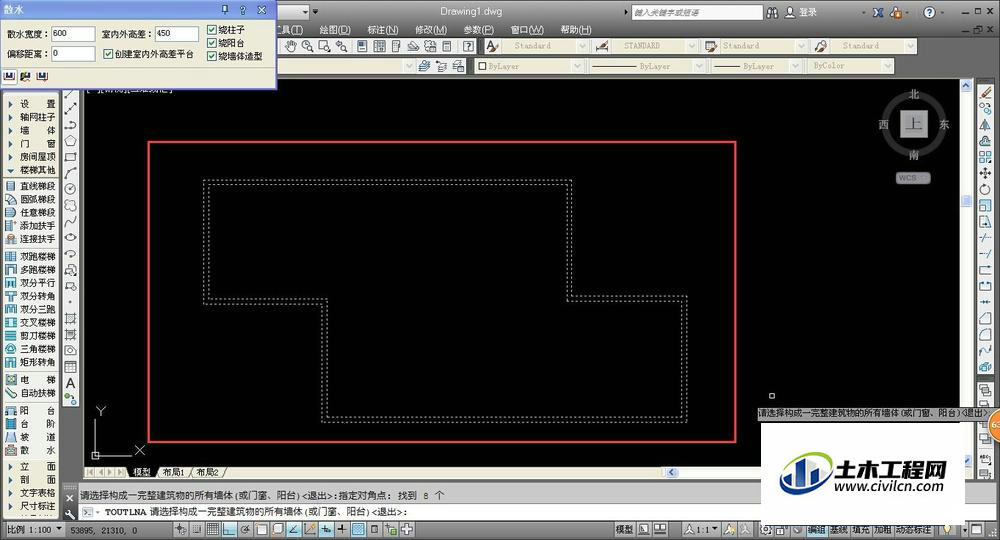Select the 添加扶手 add handrail tool

[x=30, y=226]
